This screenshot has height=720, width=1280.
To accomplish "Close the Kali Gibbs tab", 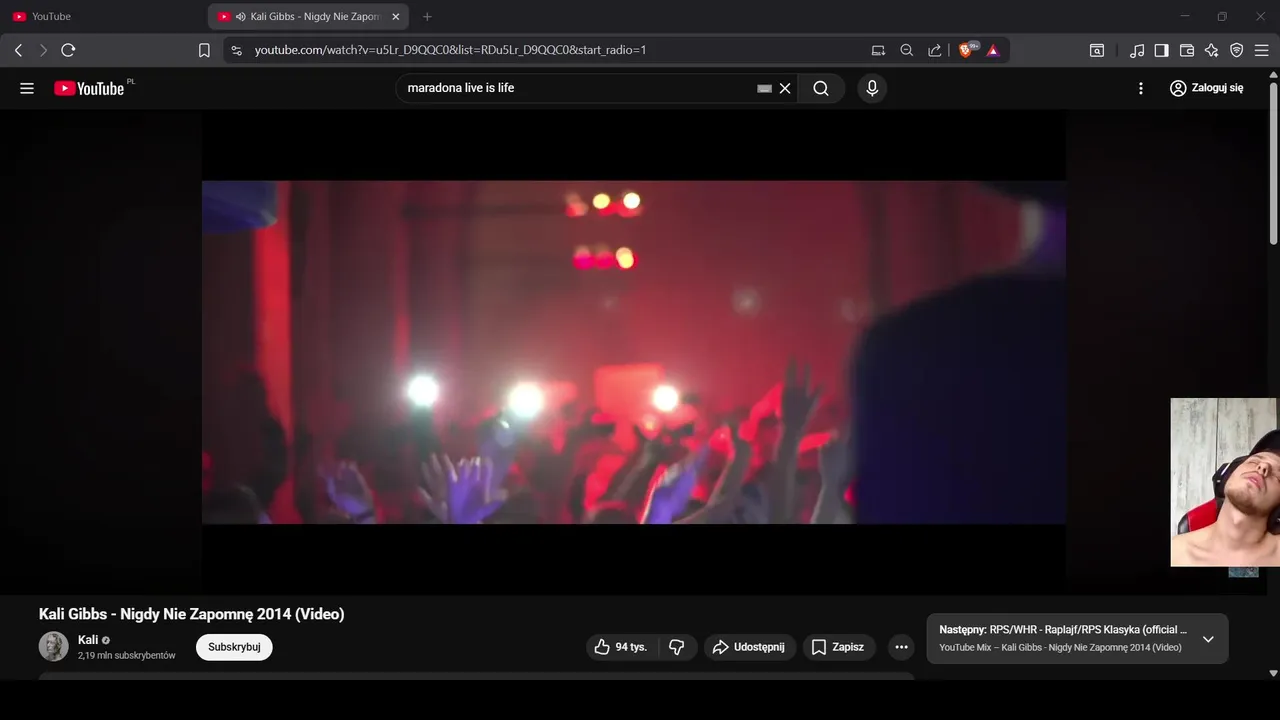I will point(396,17).
